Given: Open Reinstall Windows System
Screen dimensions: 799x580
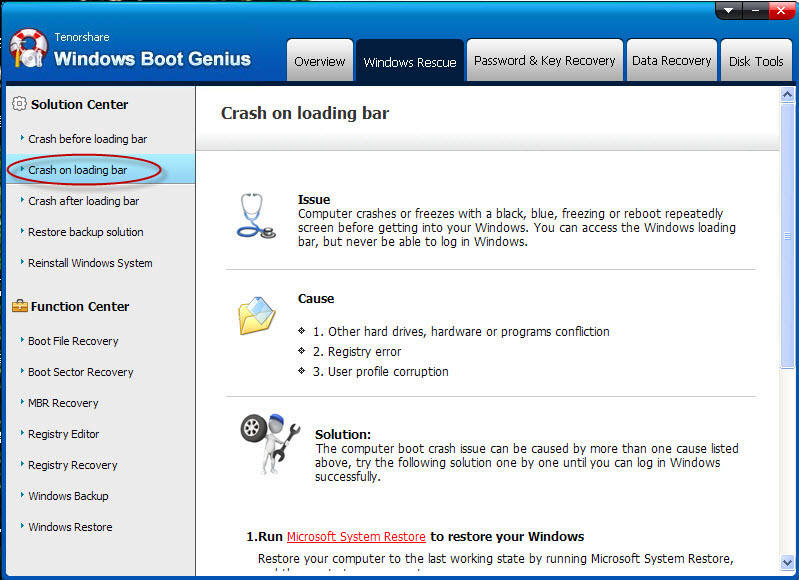Looking at the screenshot, I should click(x=90, y=263).
